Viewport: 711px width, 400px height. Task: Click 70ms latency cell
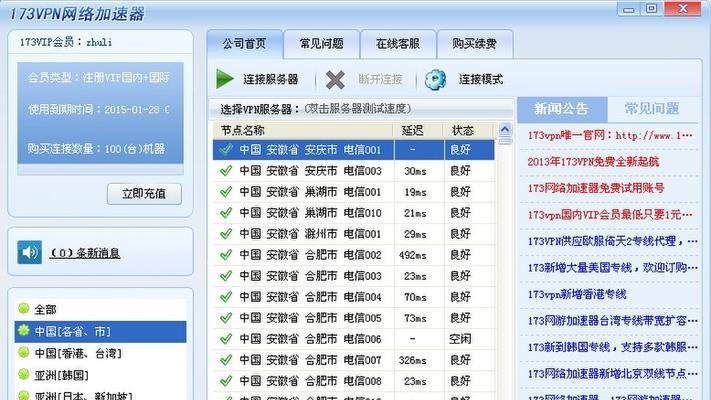(415, 298)
